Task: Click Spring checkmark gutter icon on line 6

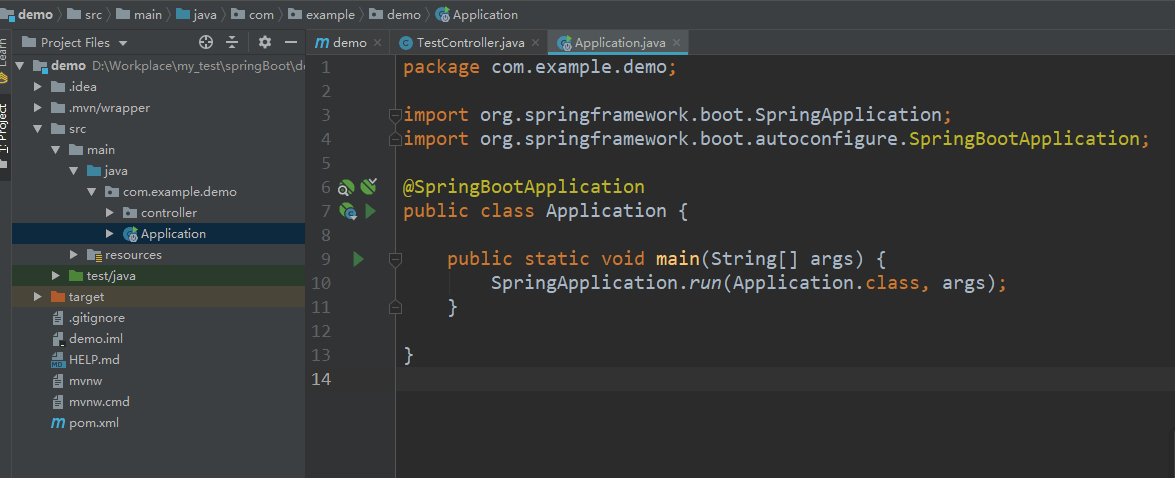Action: [369, 186]
